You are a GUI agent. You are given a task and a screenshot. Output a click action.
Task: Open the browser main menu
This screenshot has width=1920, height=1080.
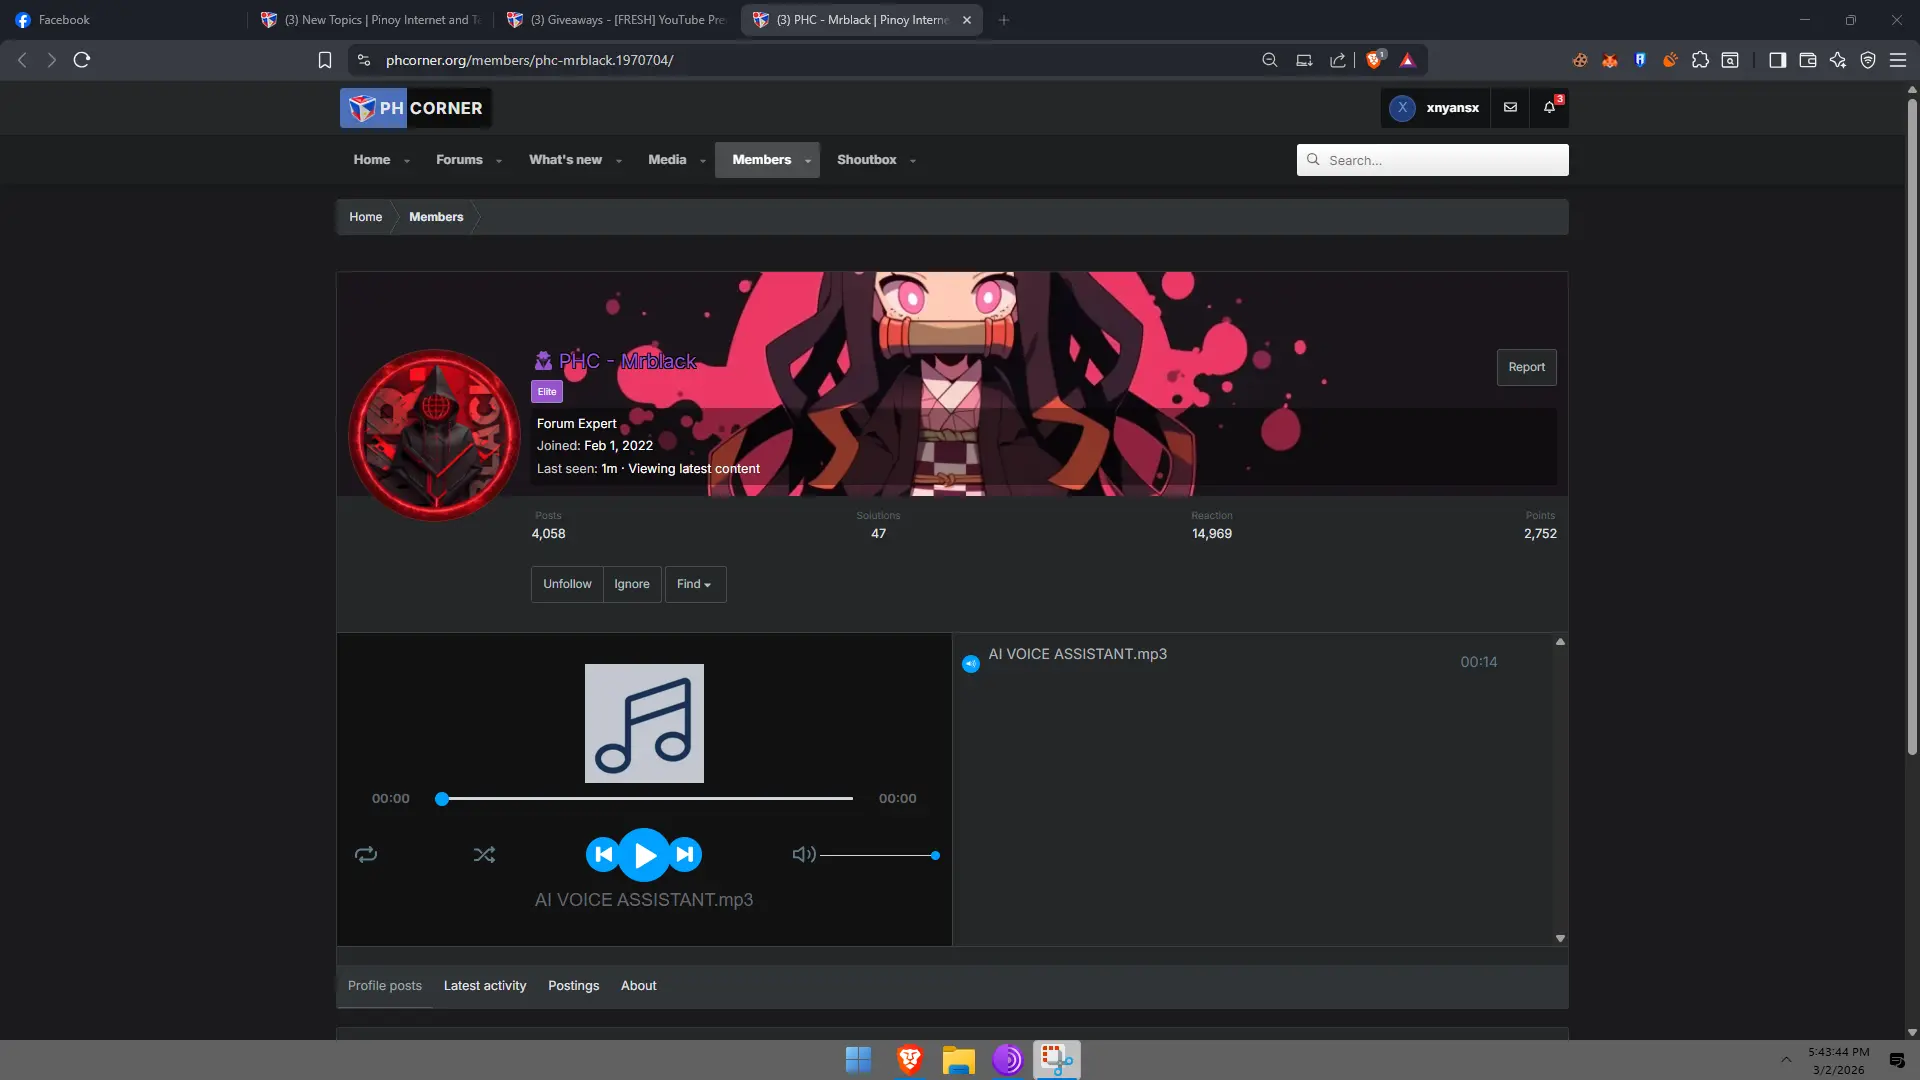click(x=1898, y=60)
